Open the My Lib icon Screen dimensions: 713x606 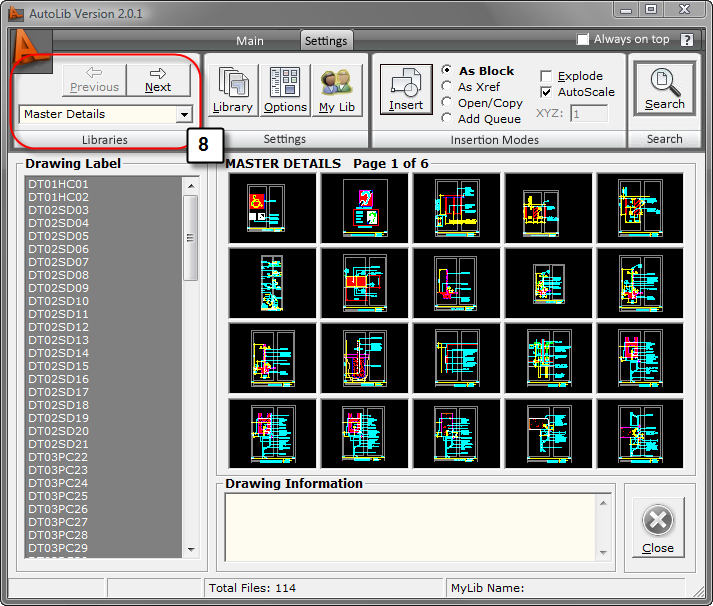(337, 90)
